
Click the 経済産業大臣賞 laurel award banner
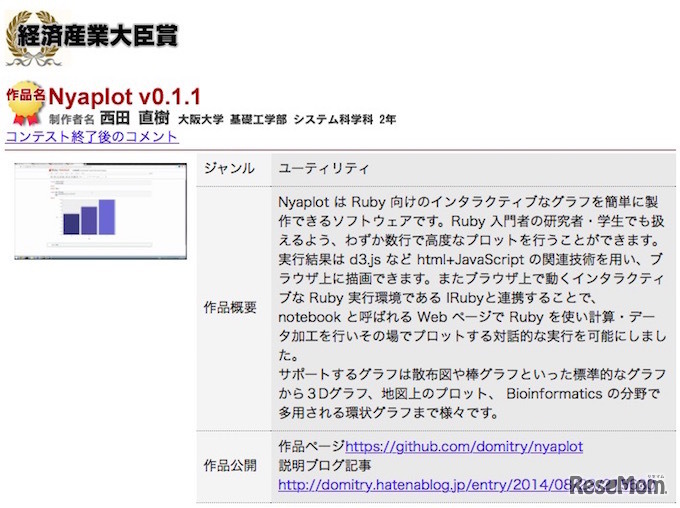(92, 39)
